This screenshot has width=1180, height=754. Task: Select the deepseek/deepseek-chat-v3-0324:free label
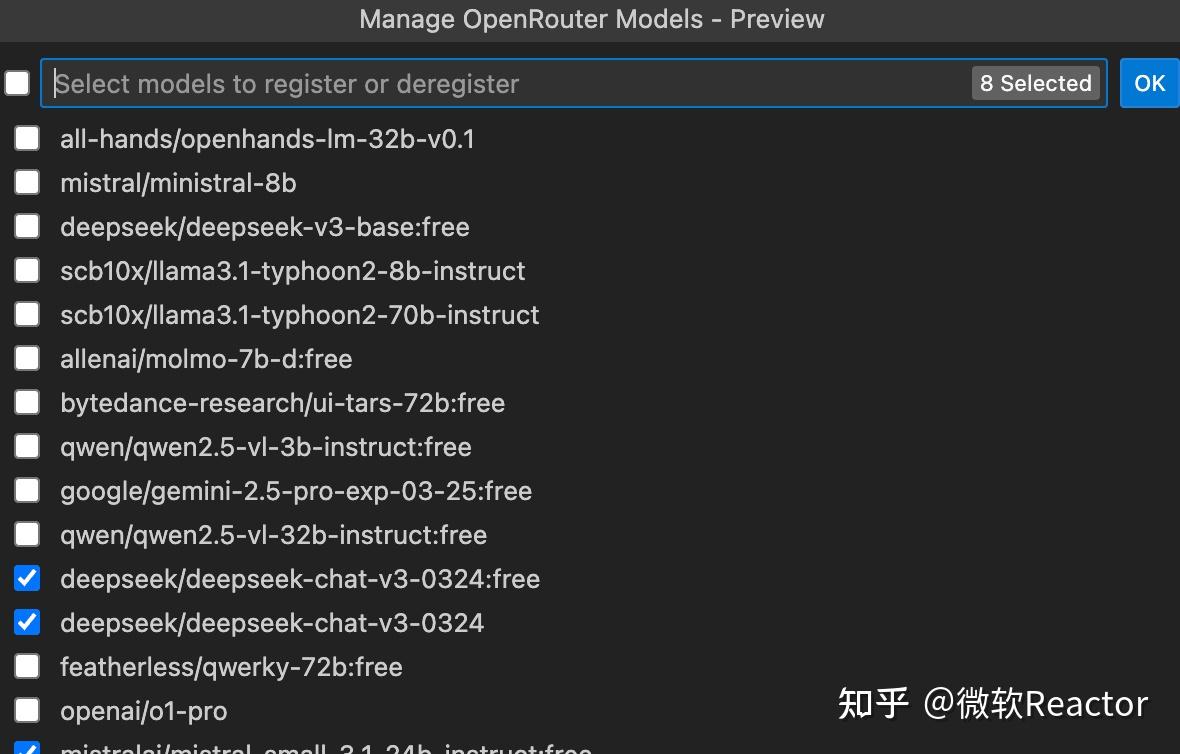click(x=300, y=579)
